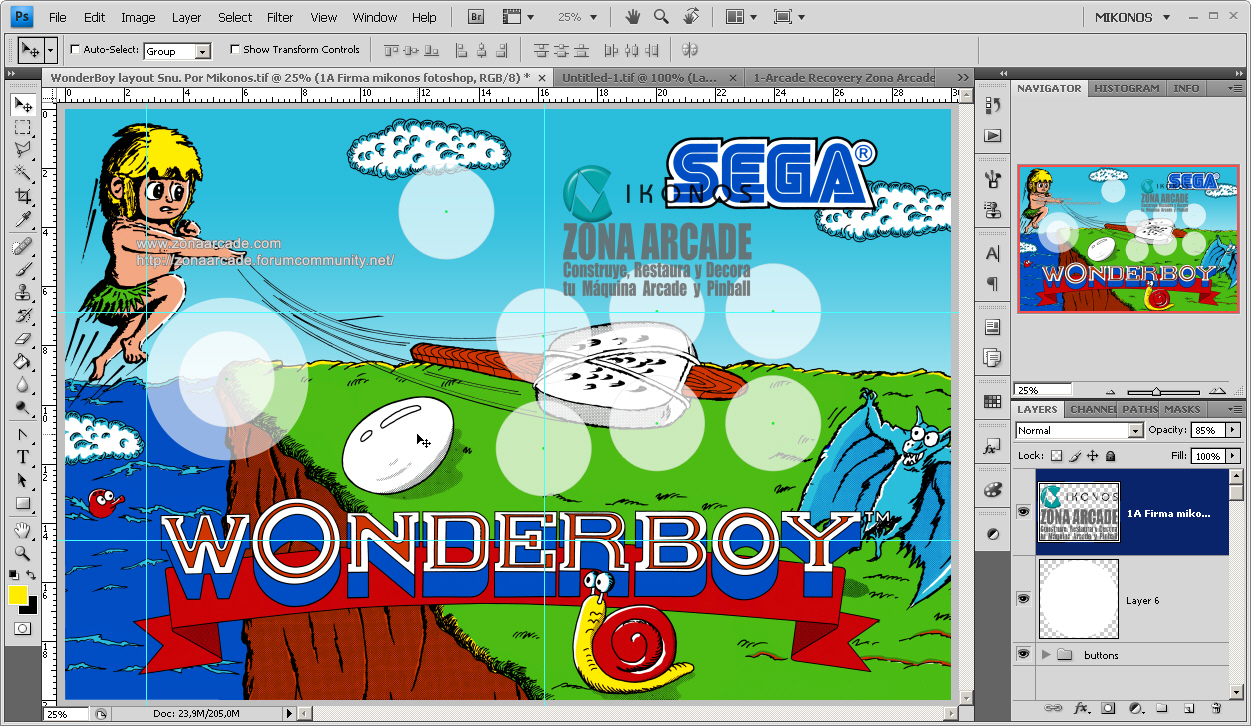1251x726 pixels.
Task: Open the MIKONOS workspace switcher
Action: point(1130,17)
